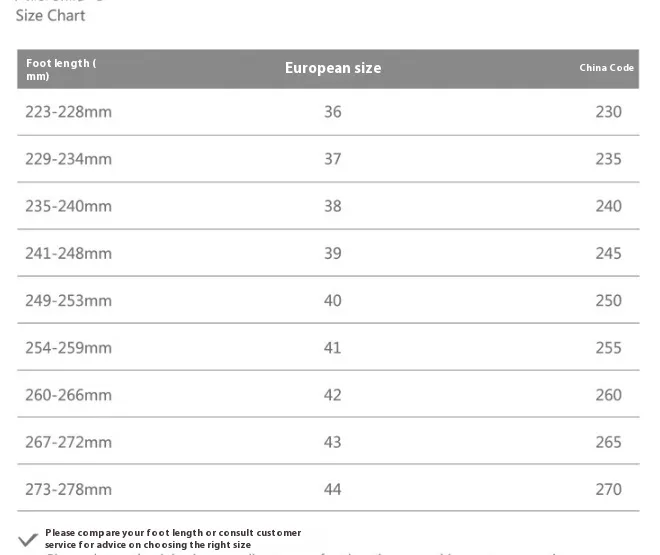Select the 249-253mm foot length cell
This screenshot has width=660, height=555.
point(69,301)
